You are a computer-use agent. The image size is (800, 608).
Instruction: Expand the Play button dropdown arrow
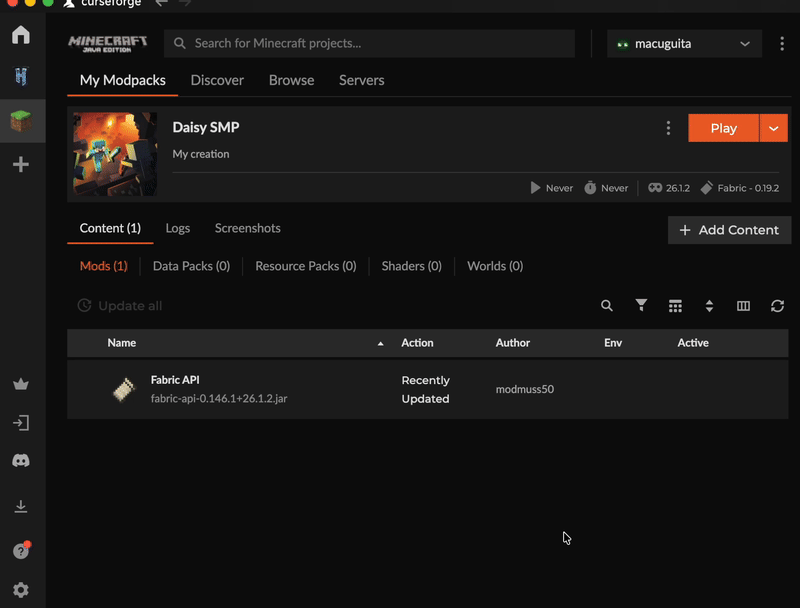coord(773,128)
